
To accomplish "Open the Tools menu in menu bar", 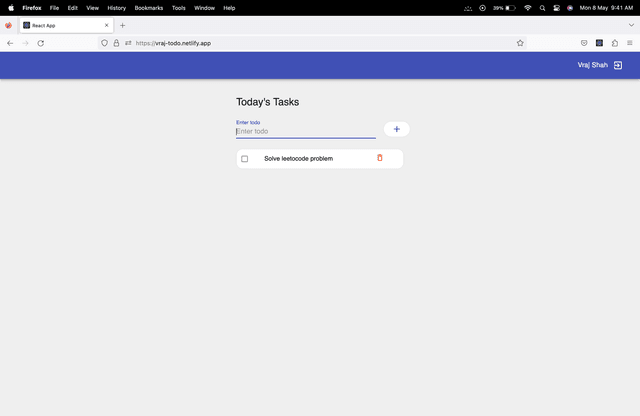I will click(179, 7).
